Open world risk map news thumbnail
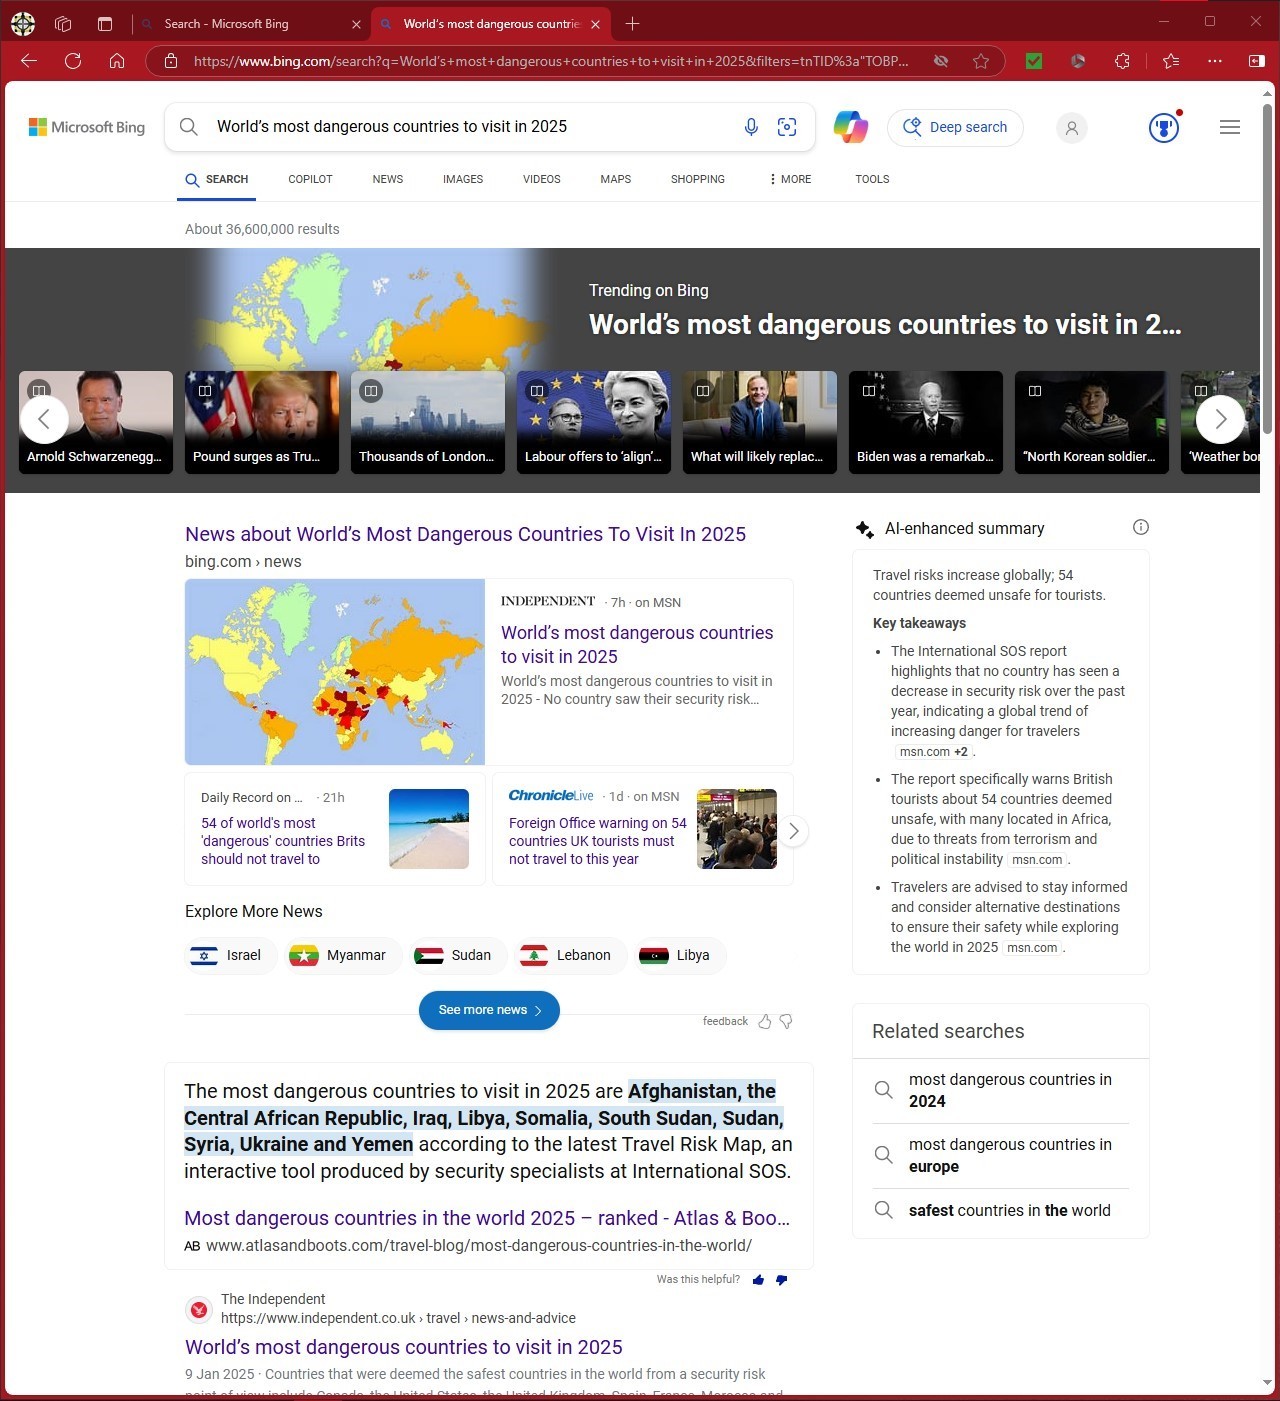The image size is (1280, 1401). (x=335, y=672)
